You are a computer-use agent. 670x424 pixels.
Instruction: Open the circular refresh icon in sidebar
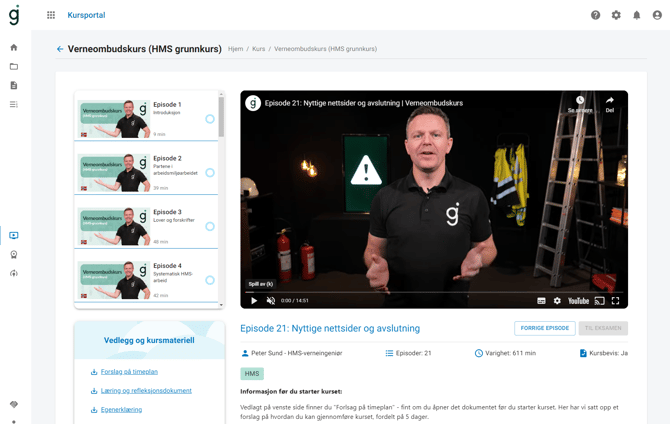click(14, 274)
